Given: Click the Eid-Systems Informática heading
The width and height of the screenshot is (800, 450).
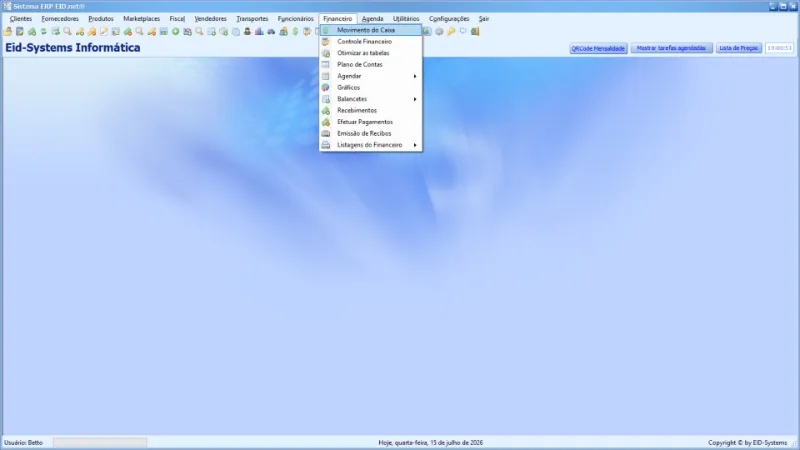Looking at the screenshot, I should coord(72,47).
